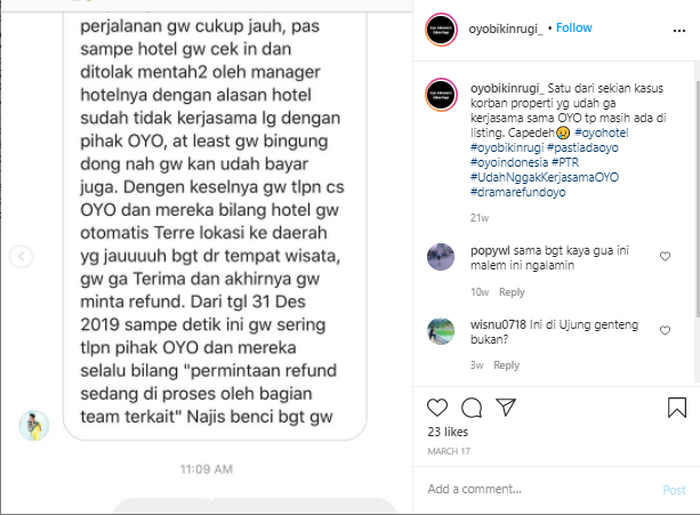Like the post with the heart icon

click(437, 407)
